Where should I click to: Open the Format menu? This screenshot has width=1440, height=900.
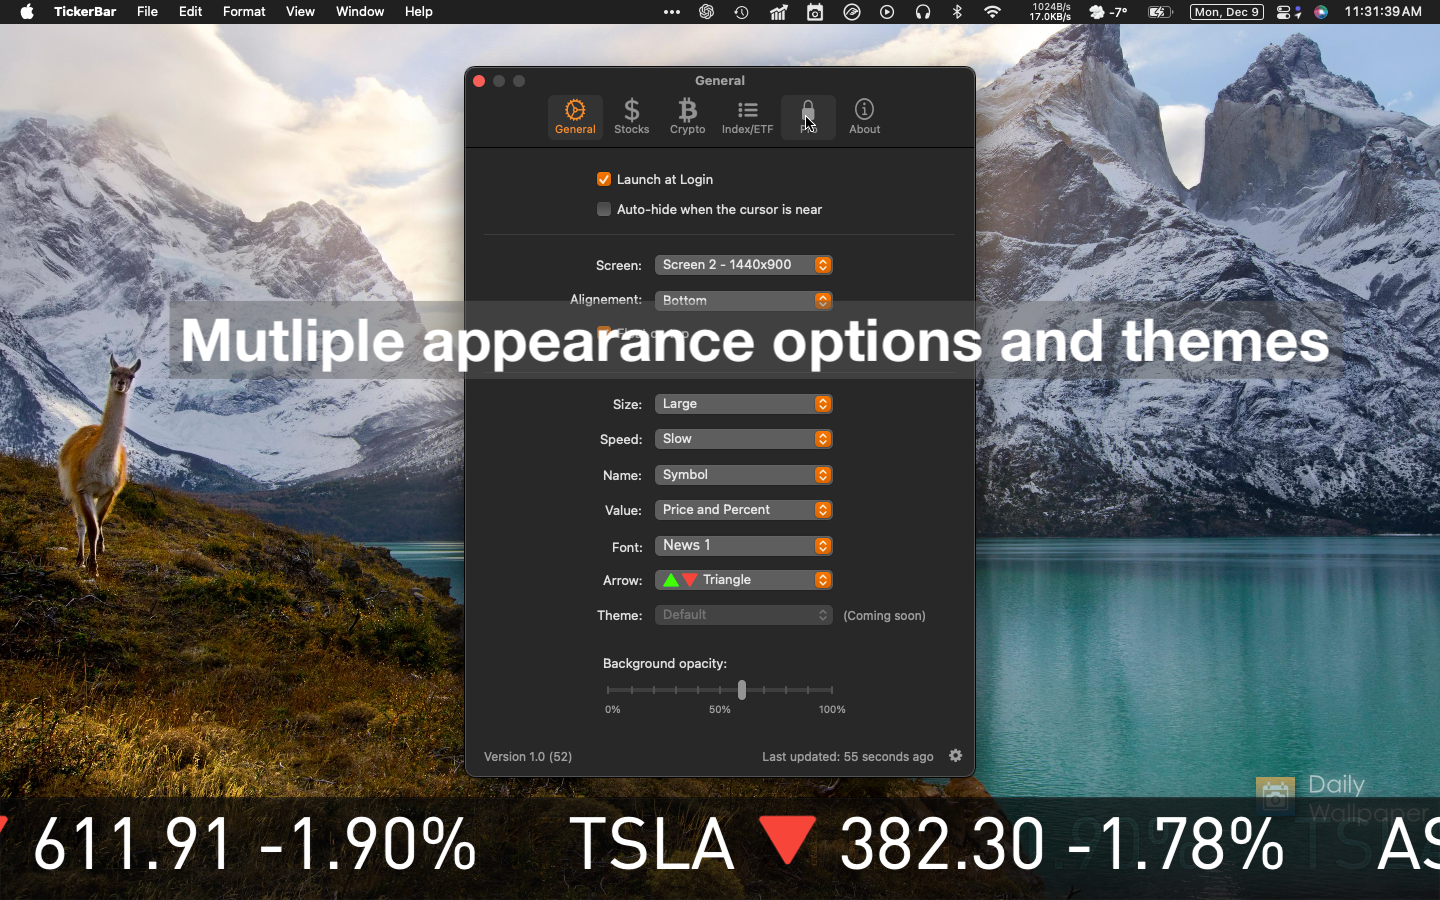244,12
